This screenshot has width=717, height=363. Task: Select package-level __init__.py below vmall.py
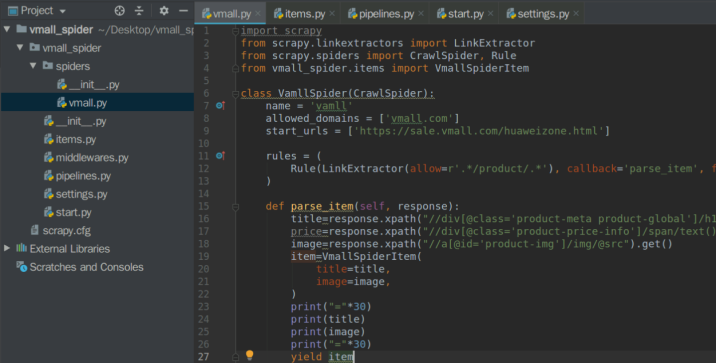pos(75,121)
